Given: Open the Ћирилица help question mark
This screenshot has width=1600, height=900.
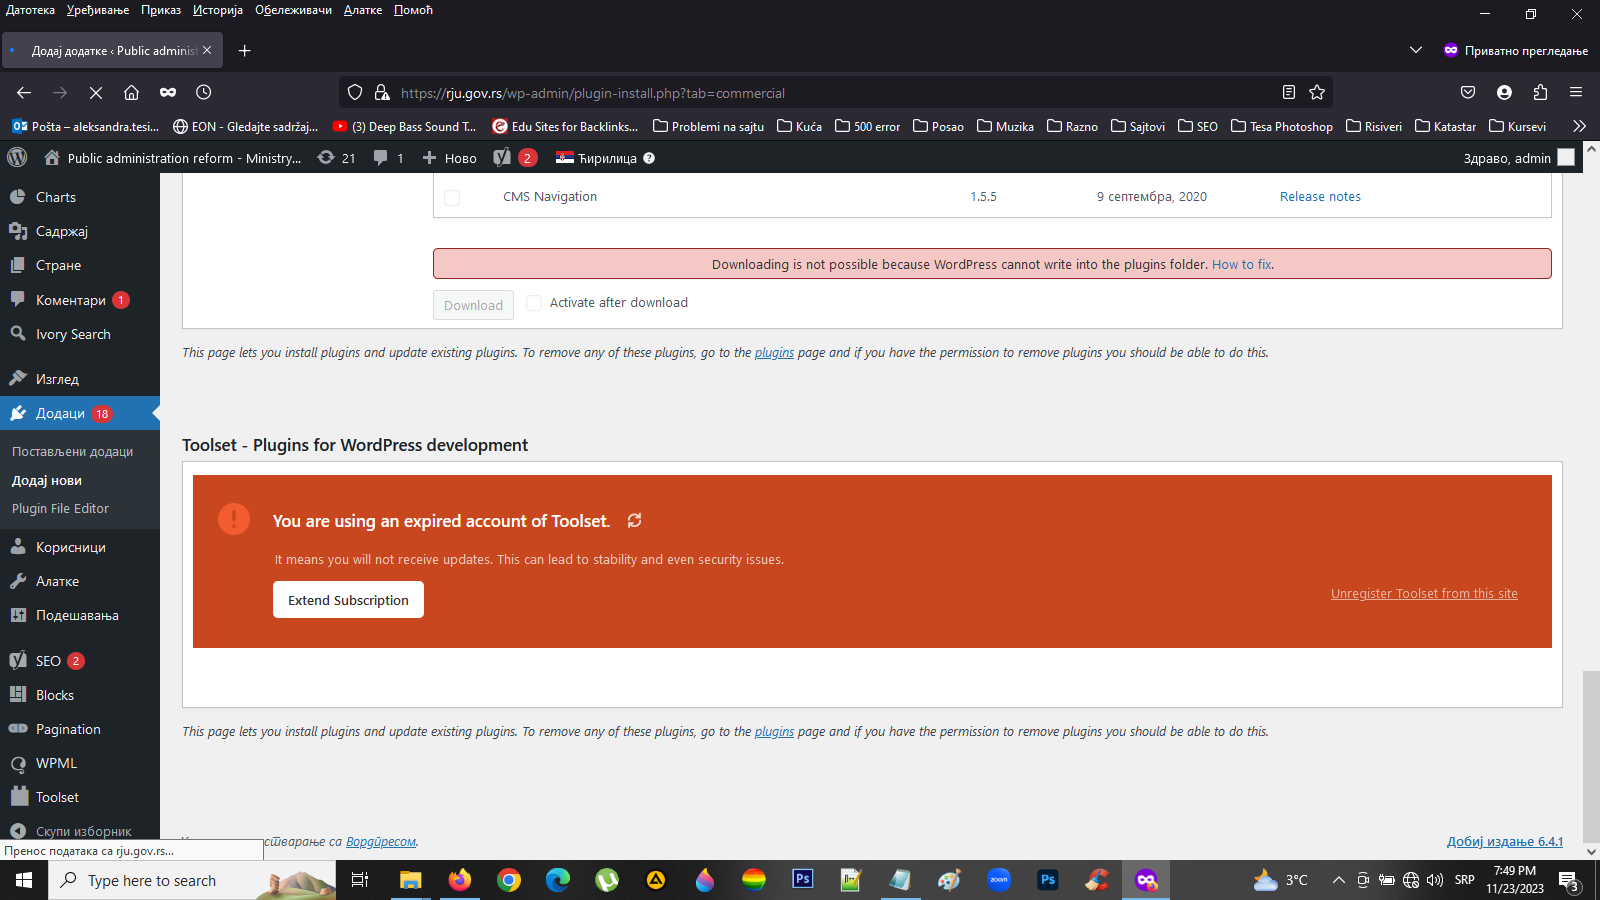Looking at the screenshot, I should pos(649,158).
